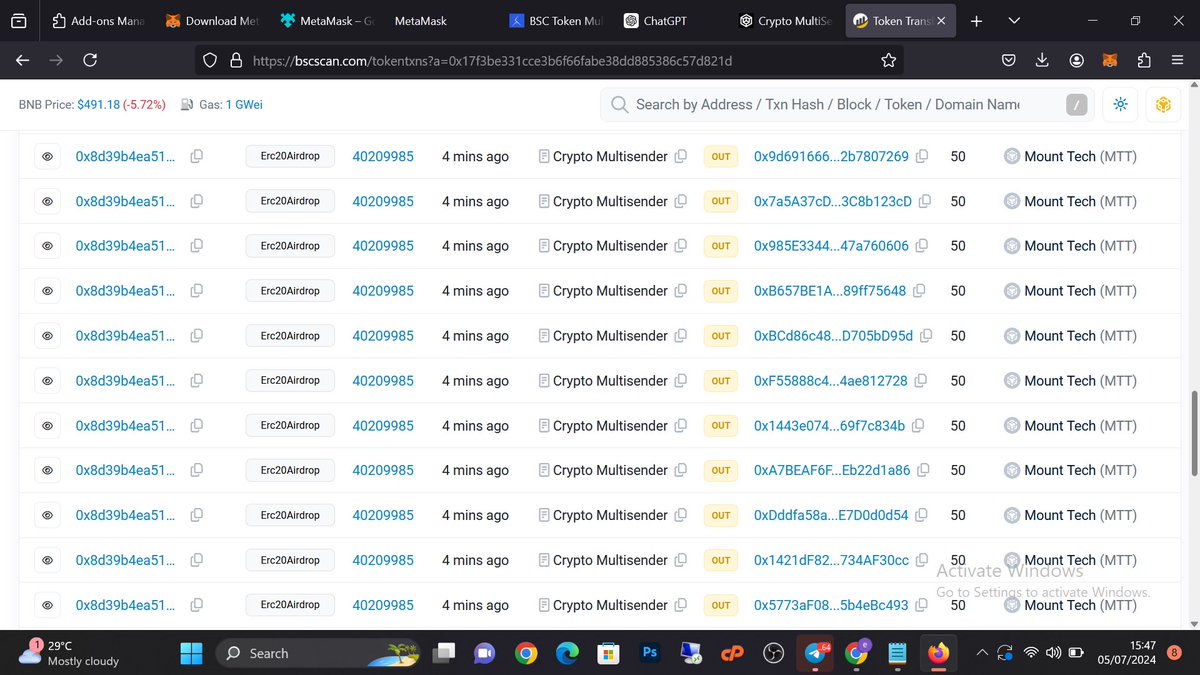Preview transaction in 0xB657BE1A row
The height and width of the screenshot is (675, 1200).
[x=47, y=291]
